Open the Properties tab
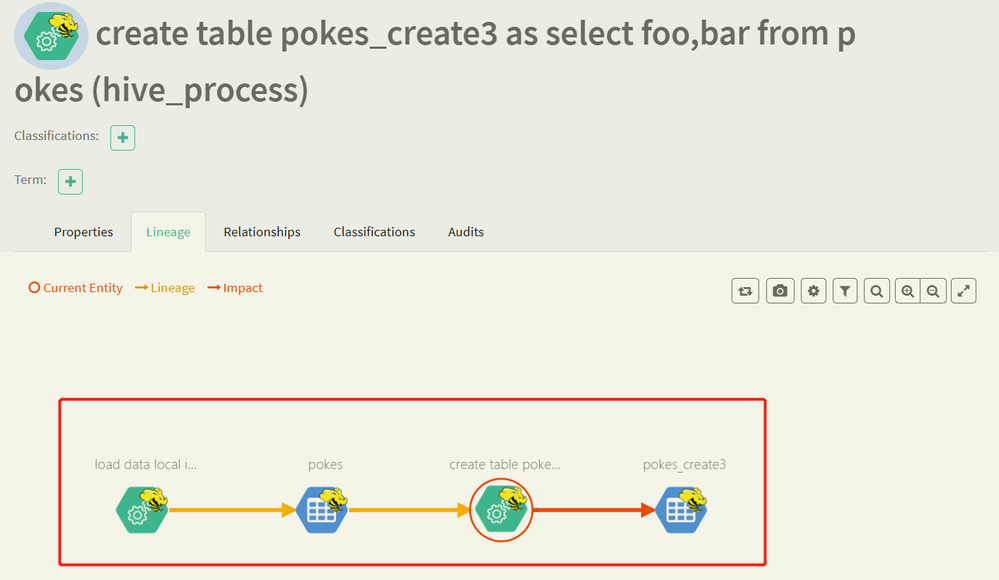999x580 pixels. (x=83, y=232)
